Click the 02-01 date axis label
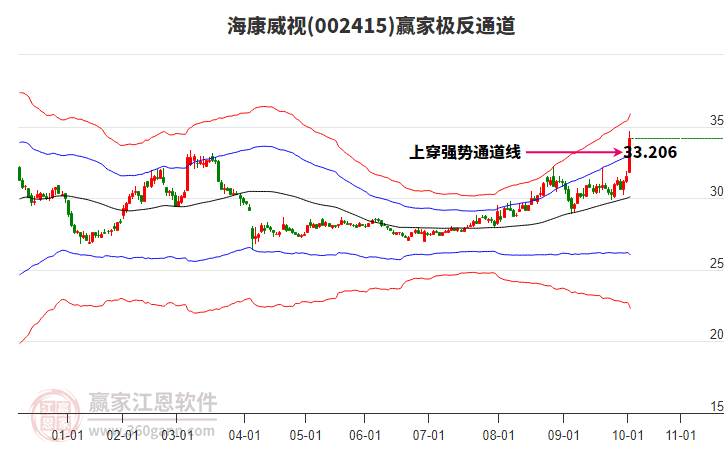The image size is (726, 450). [x=122, y=435]
